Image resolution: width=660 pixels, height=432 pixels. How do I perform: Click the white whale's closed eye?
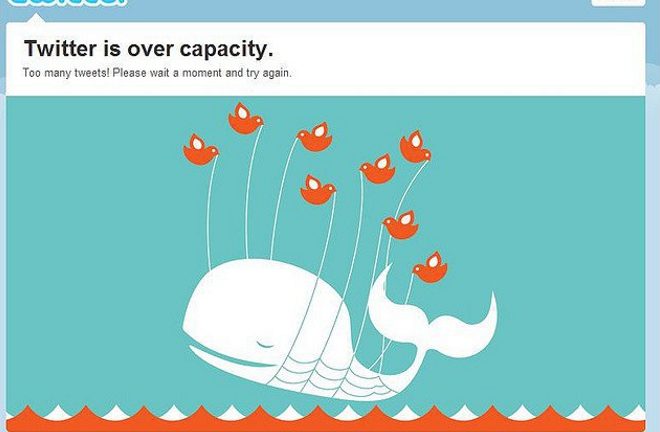[264, 345]
